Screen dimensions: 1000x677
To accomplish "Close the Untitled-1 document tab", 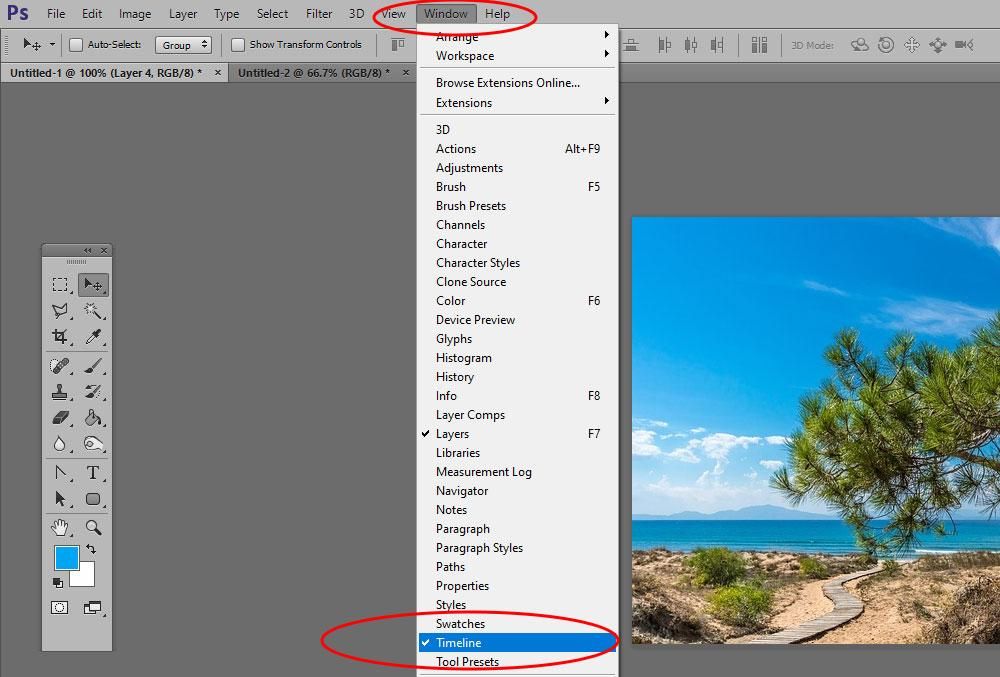I will tap(217, 73).
